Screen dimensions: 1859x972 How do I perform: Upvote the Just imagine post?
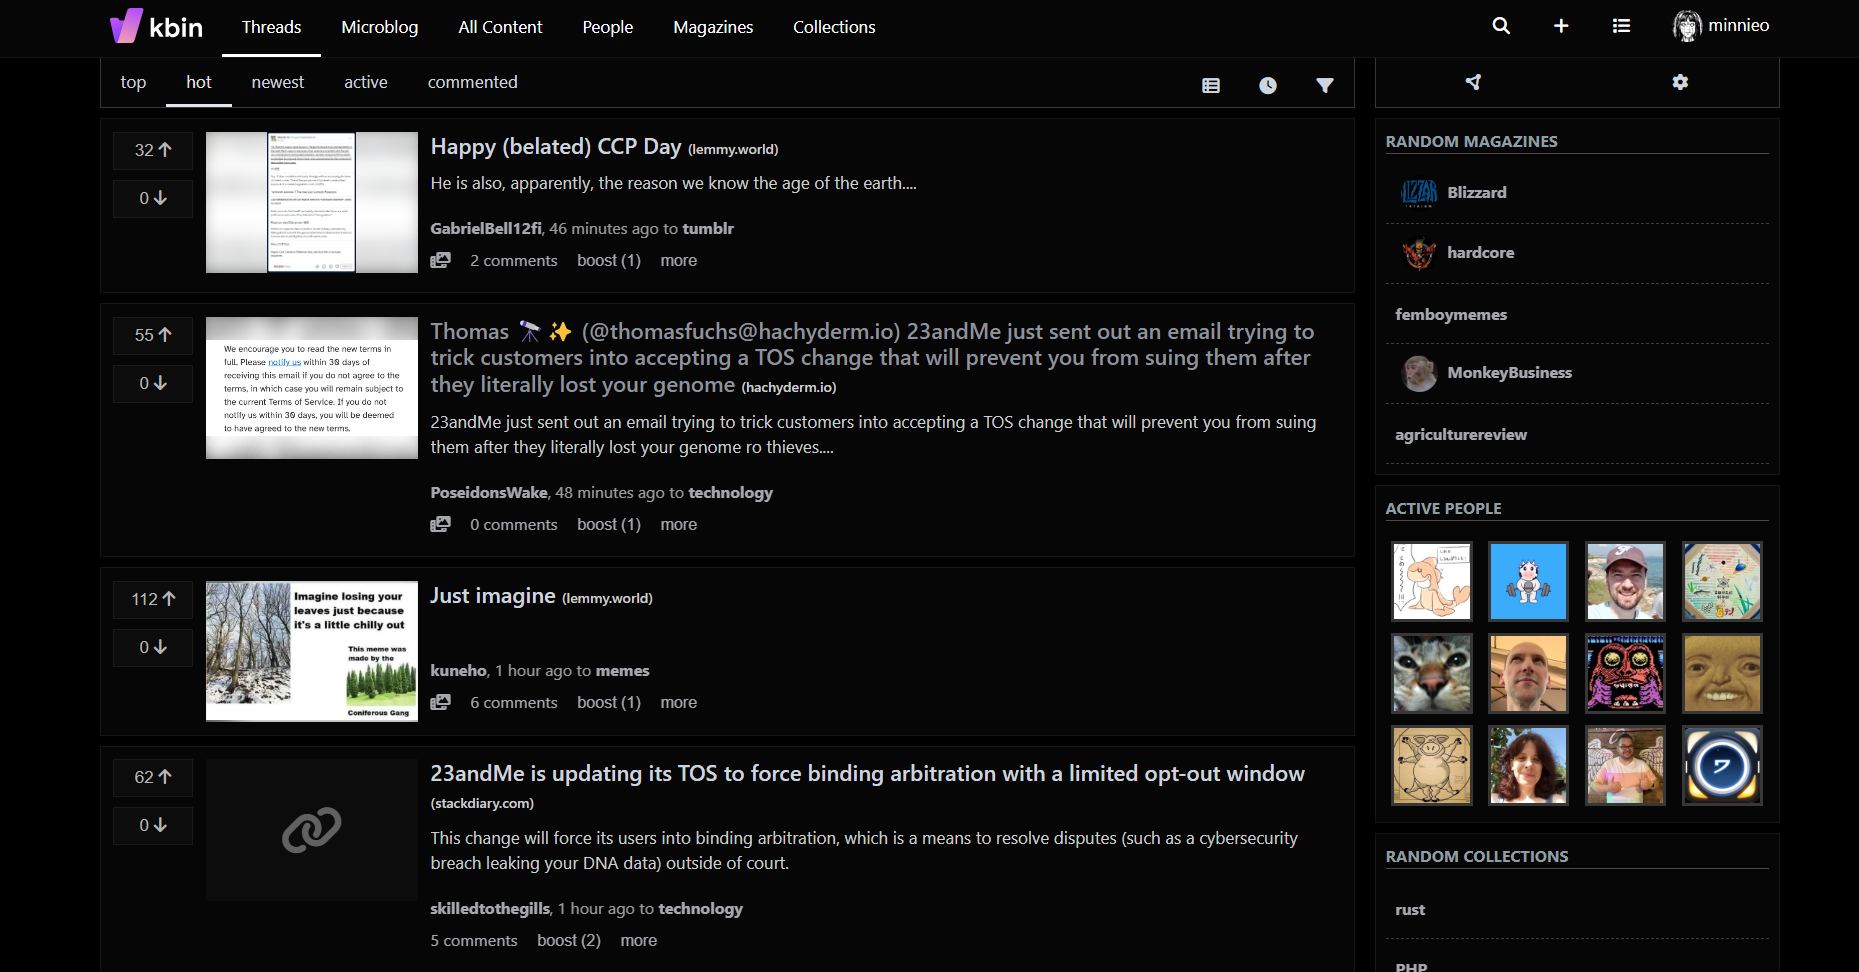pos(153,598)
